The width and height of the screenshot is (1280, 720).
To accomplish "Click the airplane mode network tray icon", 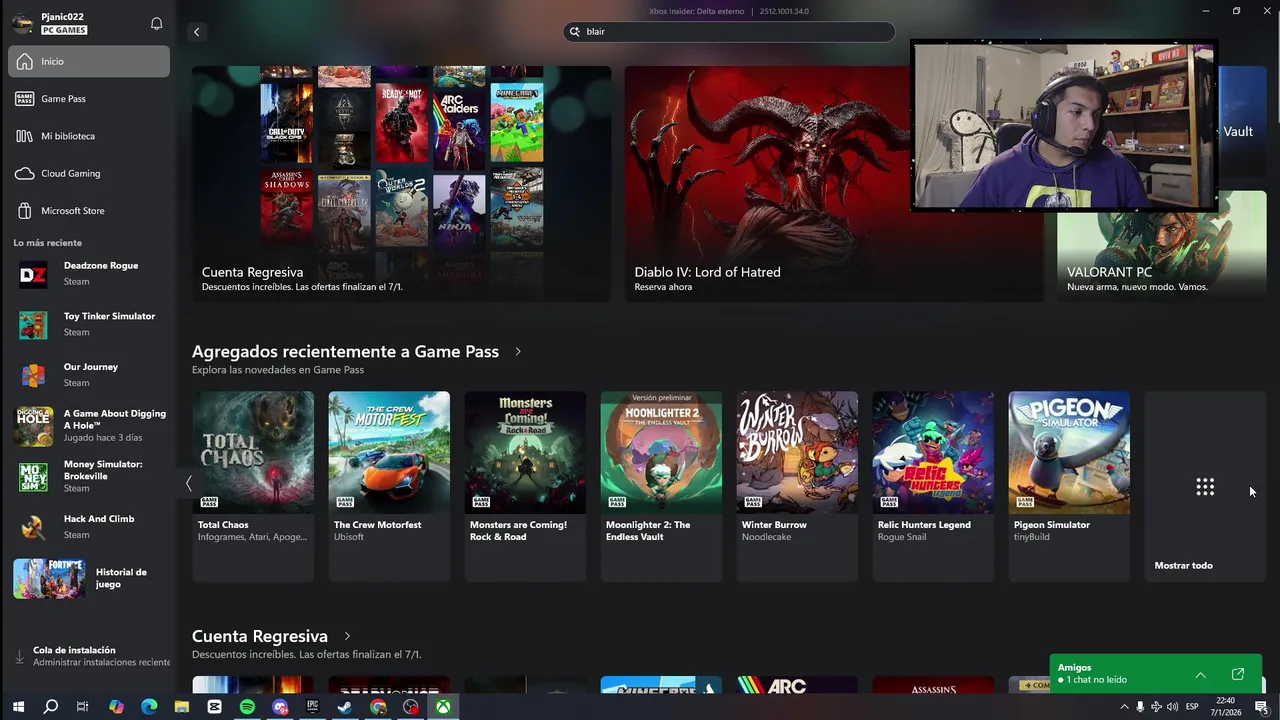I will (1156, 707).
